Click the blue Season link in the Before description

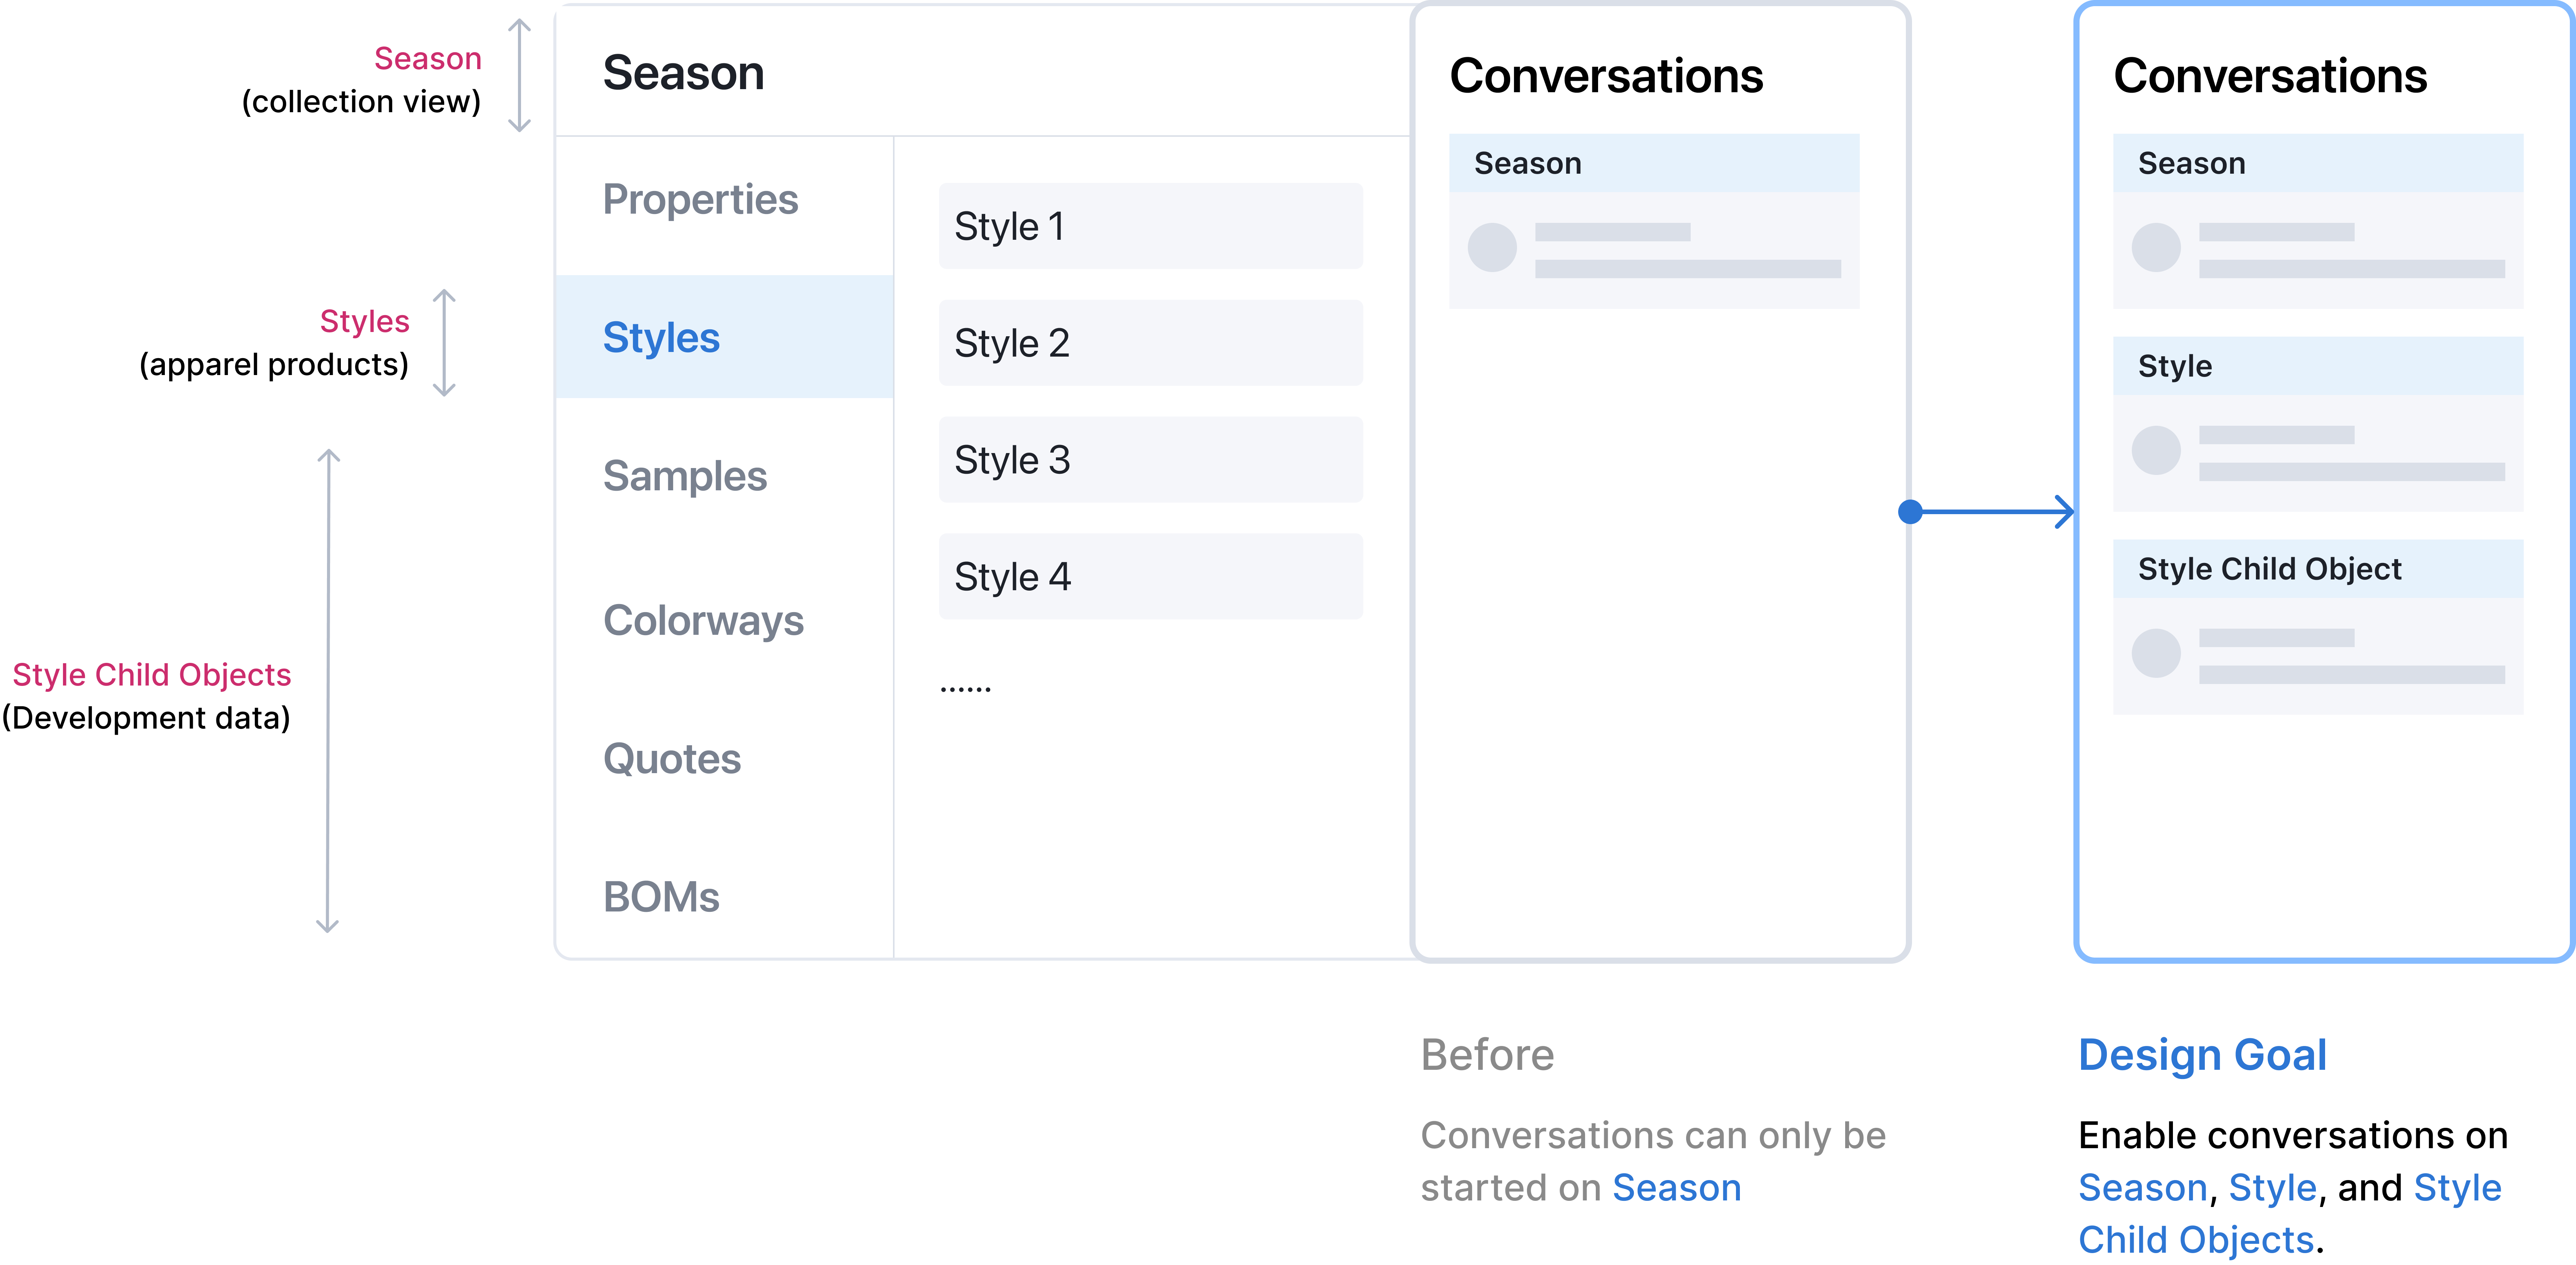coord(1676,1188)
